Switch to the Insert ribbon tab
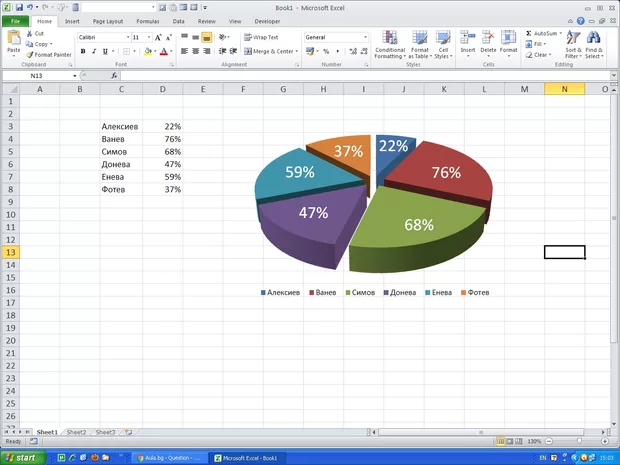 (x=72, y=20)
